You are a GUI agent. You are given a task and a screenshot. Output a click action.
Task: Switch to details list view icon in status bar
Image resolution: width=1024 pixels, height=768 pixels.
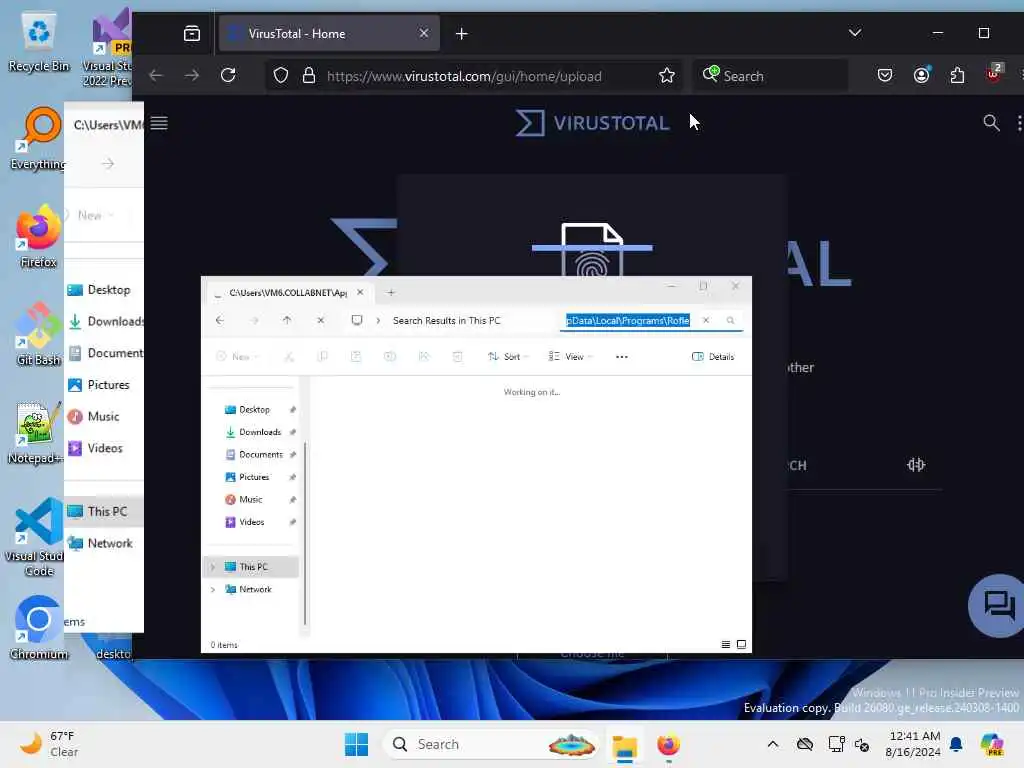[x=726, y=645]
